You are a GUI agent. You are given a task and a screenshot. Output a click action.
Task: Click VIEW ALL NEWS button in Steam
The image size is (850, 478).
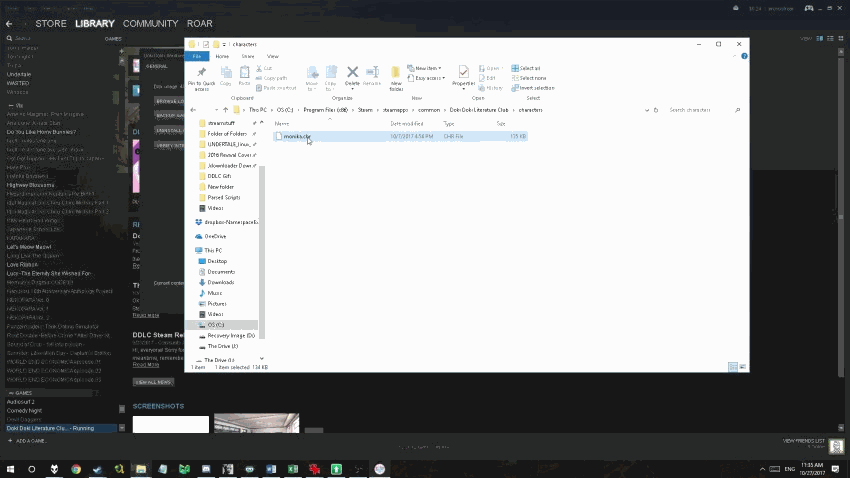pos(153,382)
